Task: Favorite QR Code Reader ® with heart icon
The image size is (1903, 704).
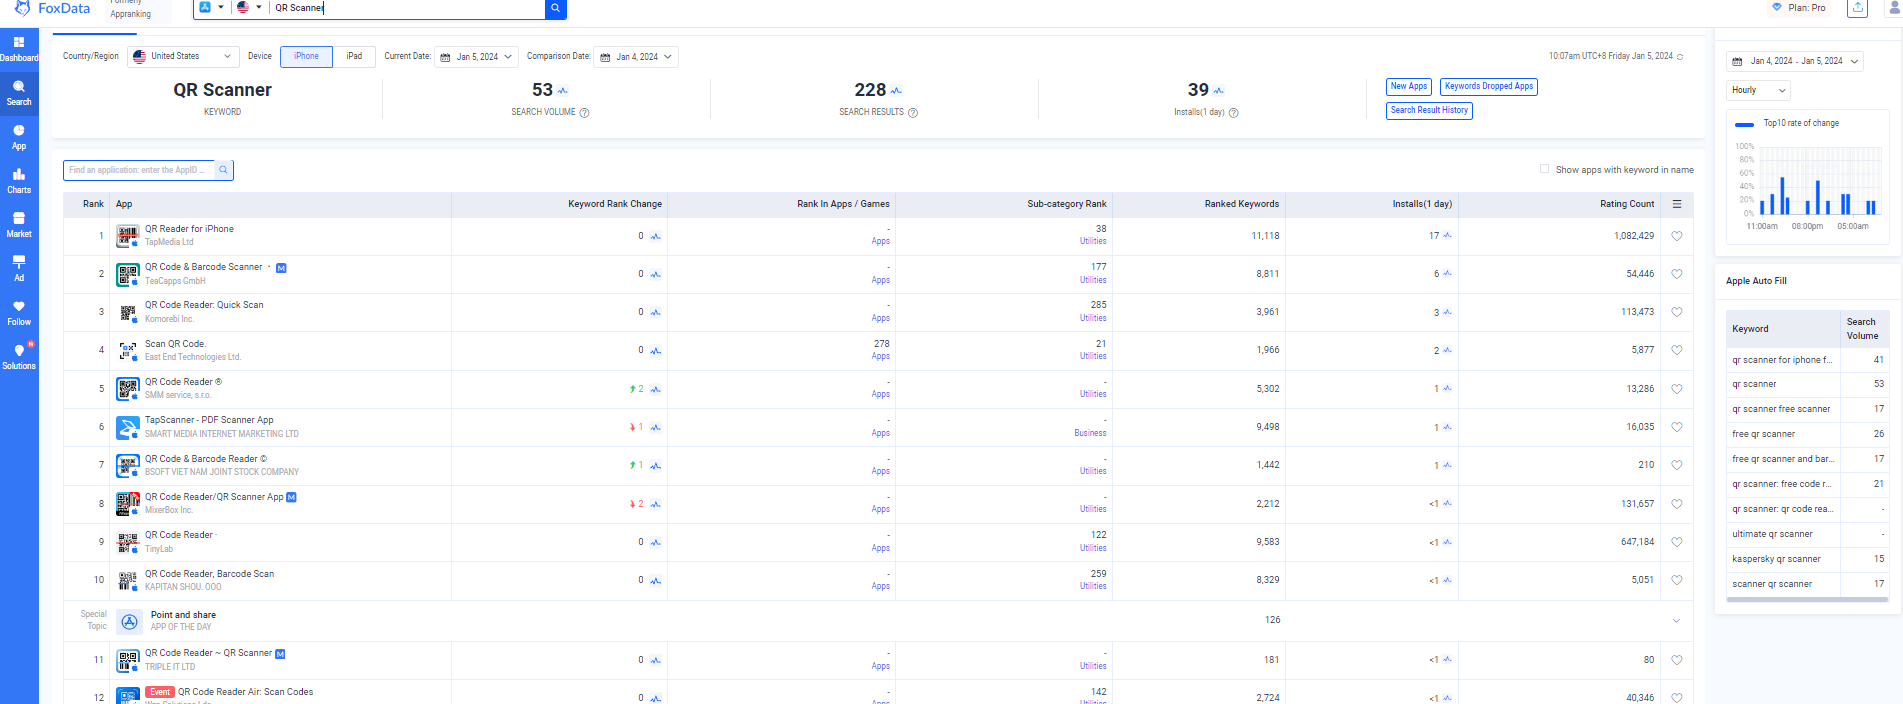Action: [1677, 389]
